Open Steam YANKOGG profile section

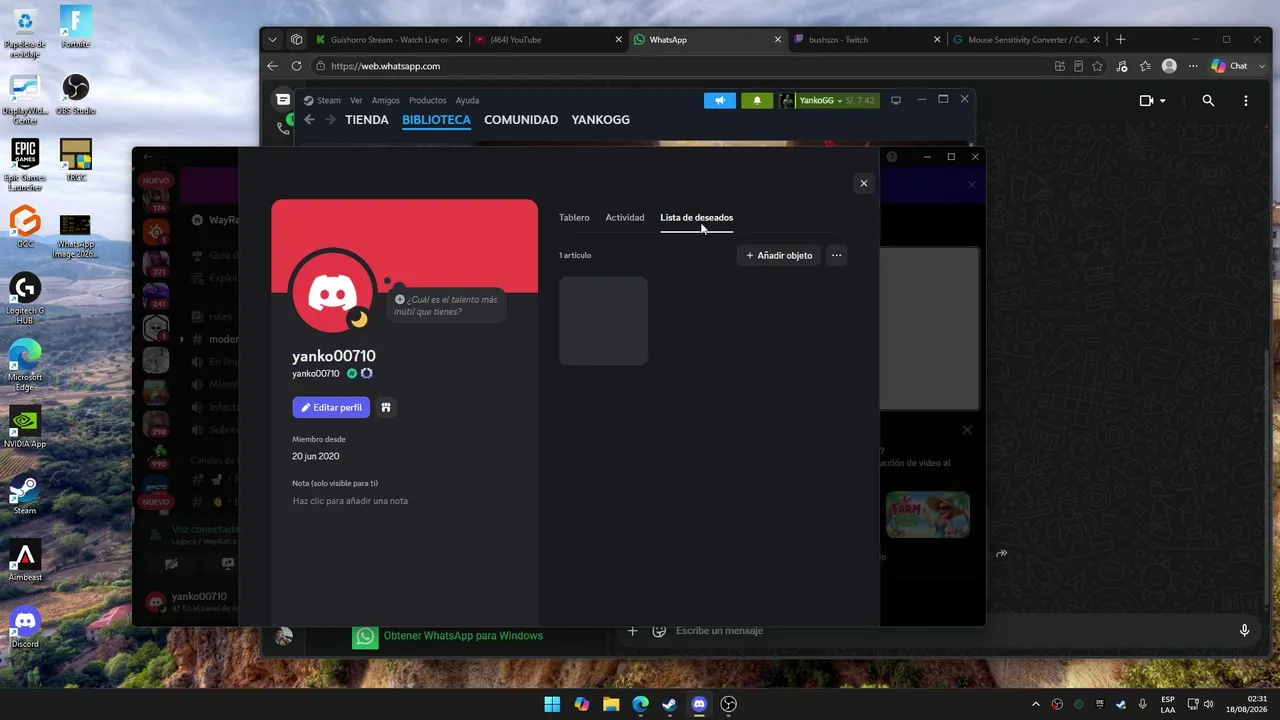pos(600,120)
